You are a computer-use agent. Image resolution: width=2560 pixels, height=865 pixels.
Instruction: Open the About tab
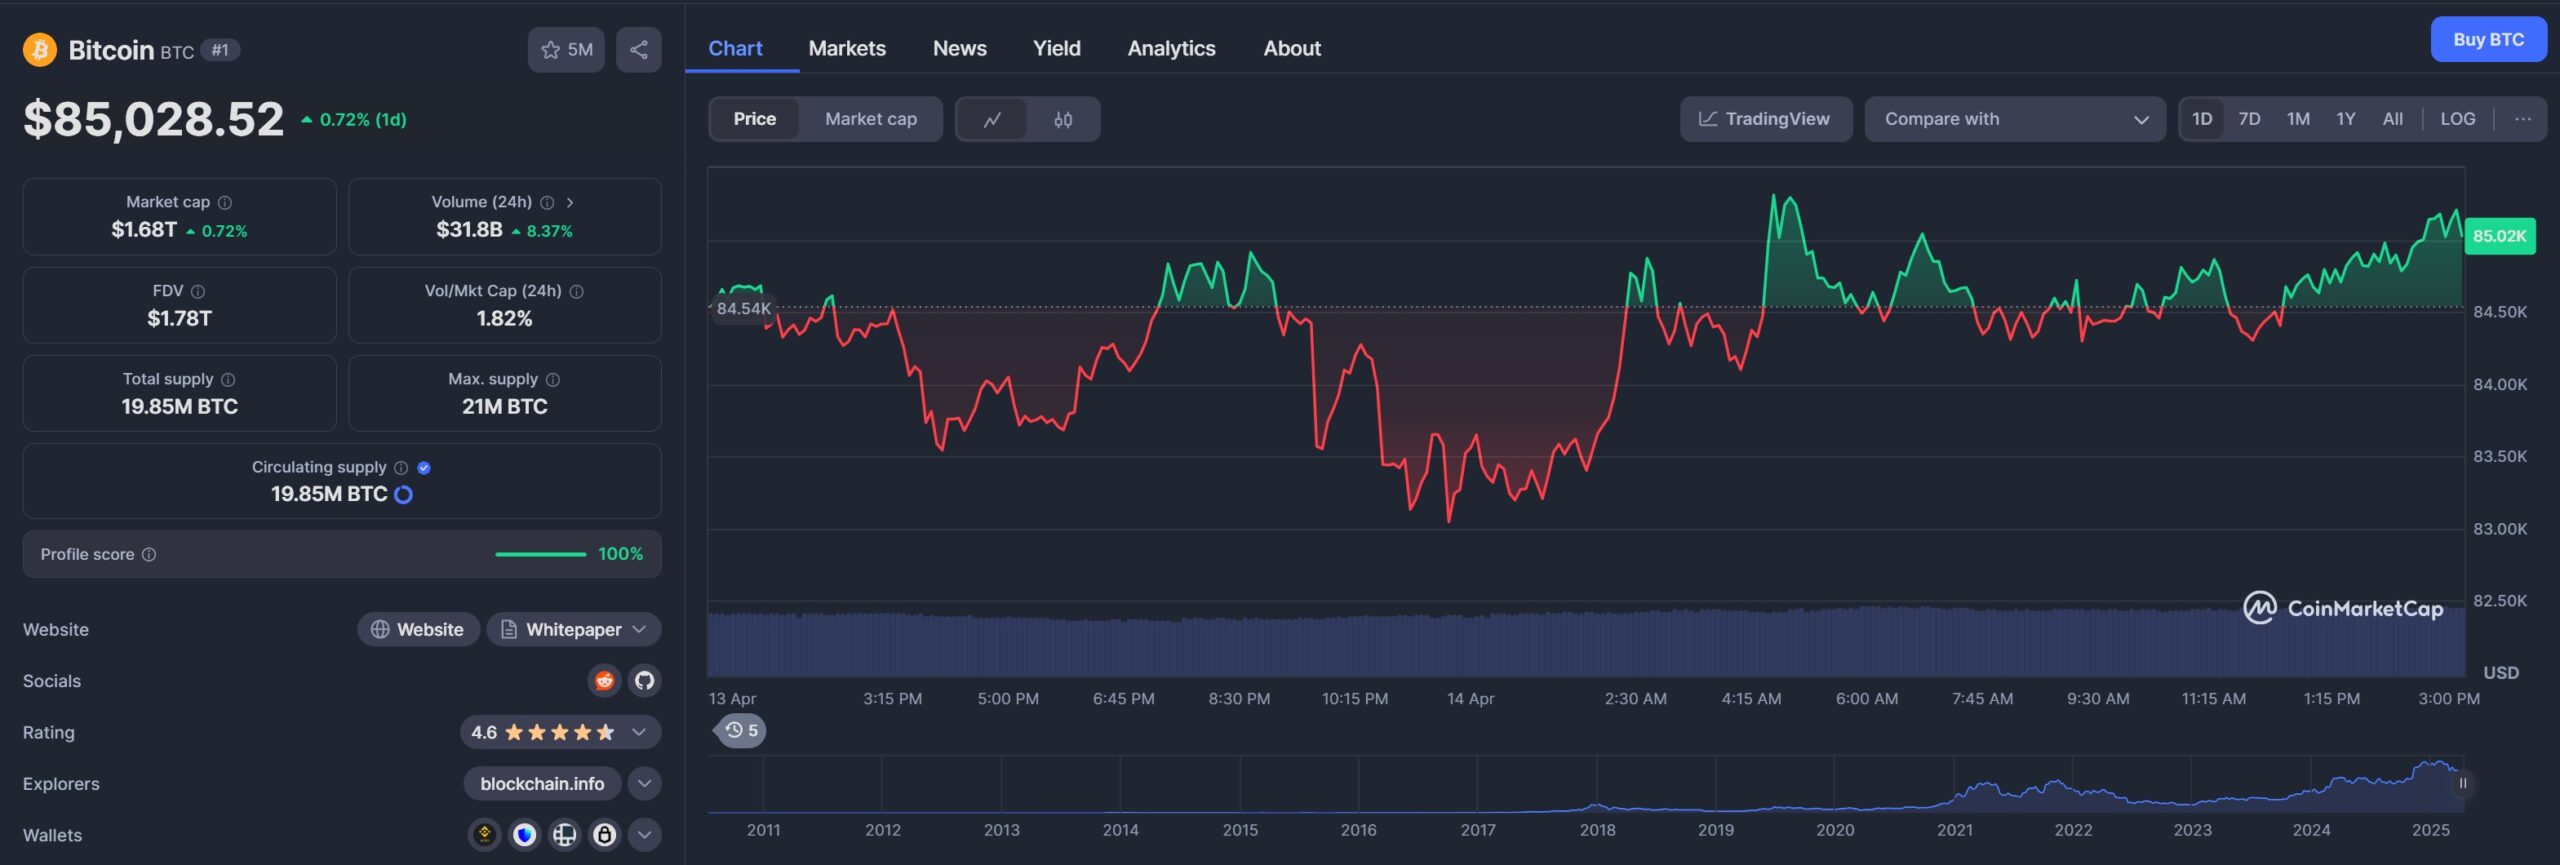pos(1292,48)
